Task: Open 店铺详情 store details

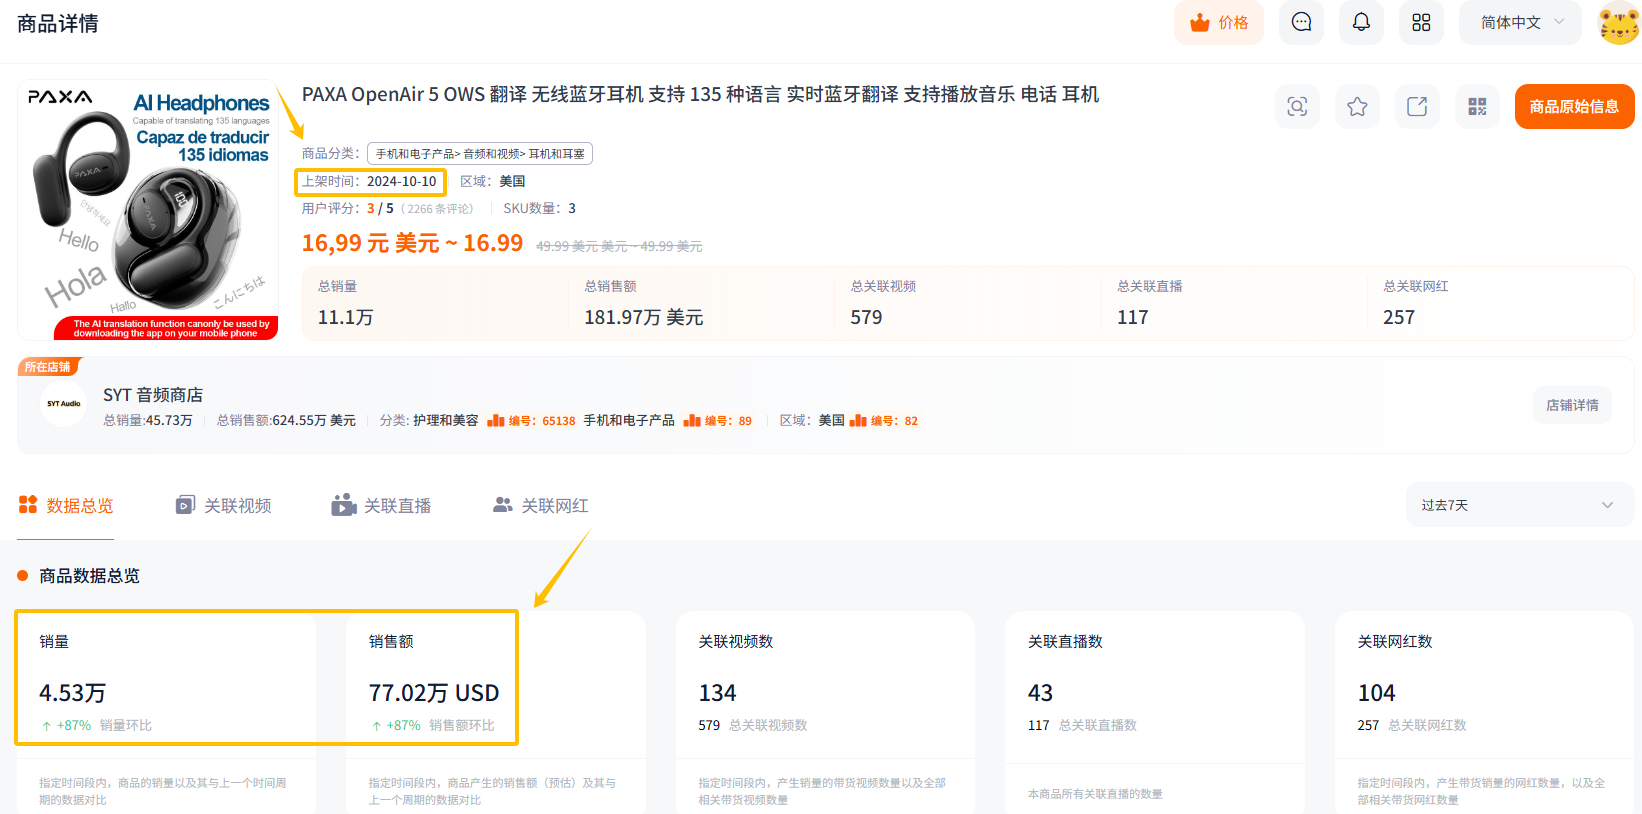Action: tap(1572, 405)
